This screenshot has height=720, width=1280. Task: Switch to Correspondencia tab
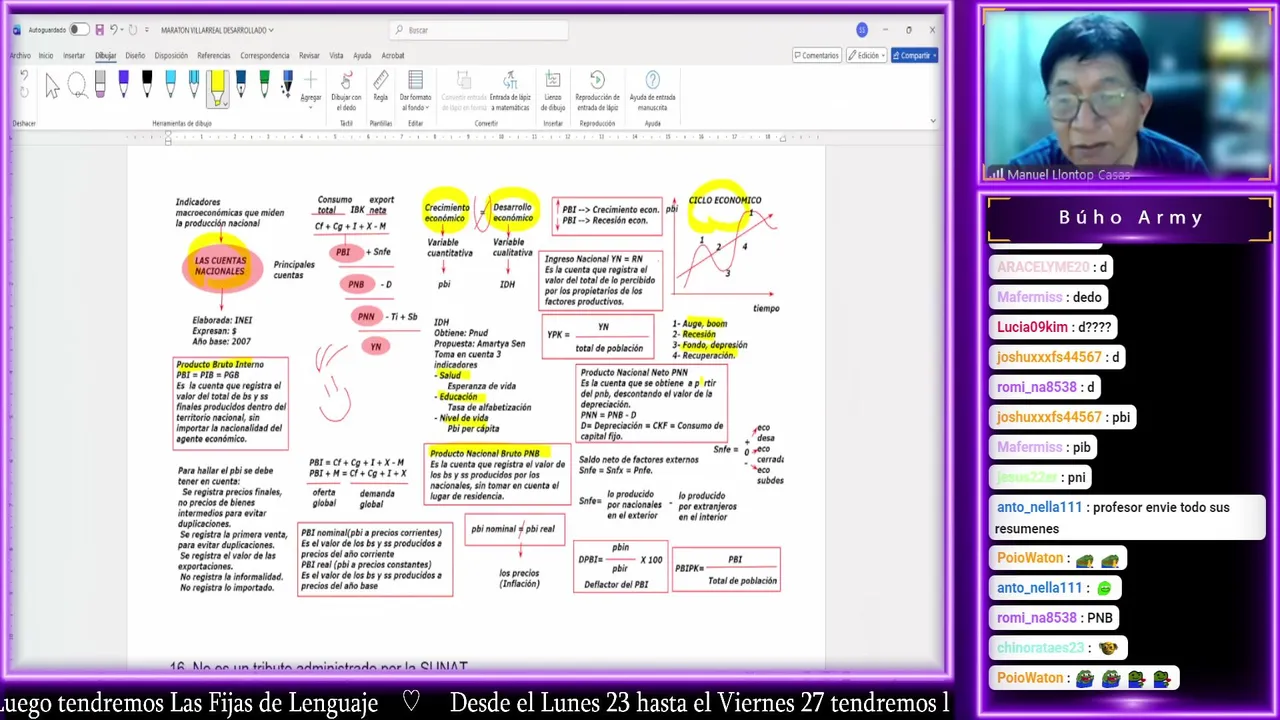point(265,56)
